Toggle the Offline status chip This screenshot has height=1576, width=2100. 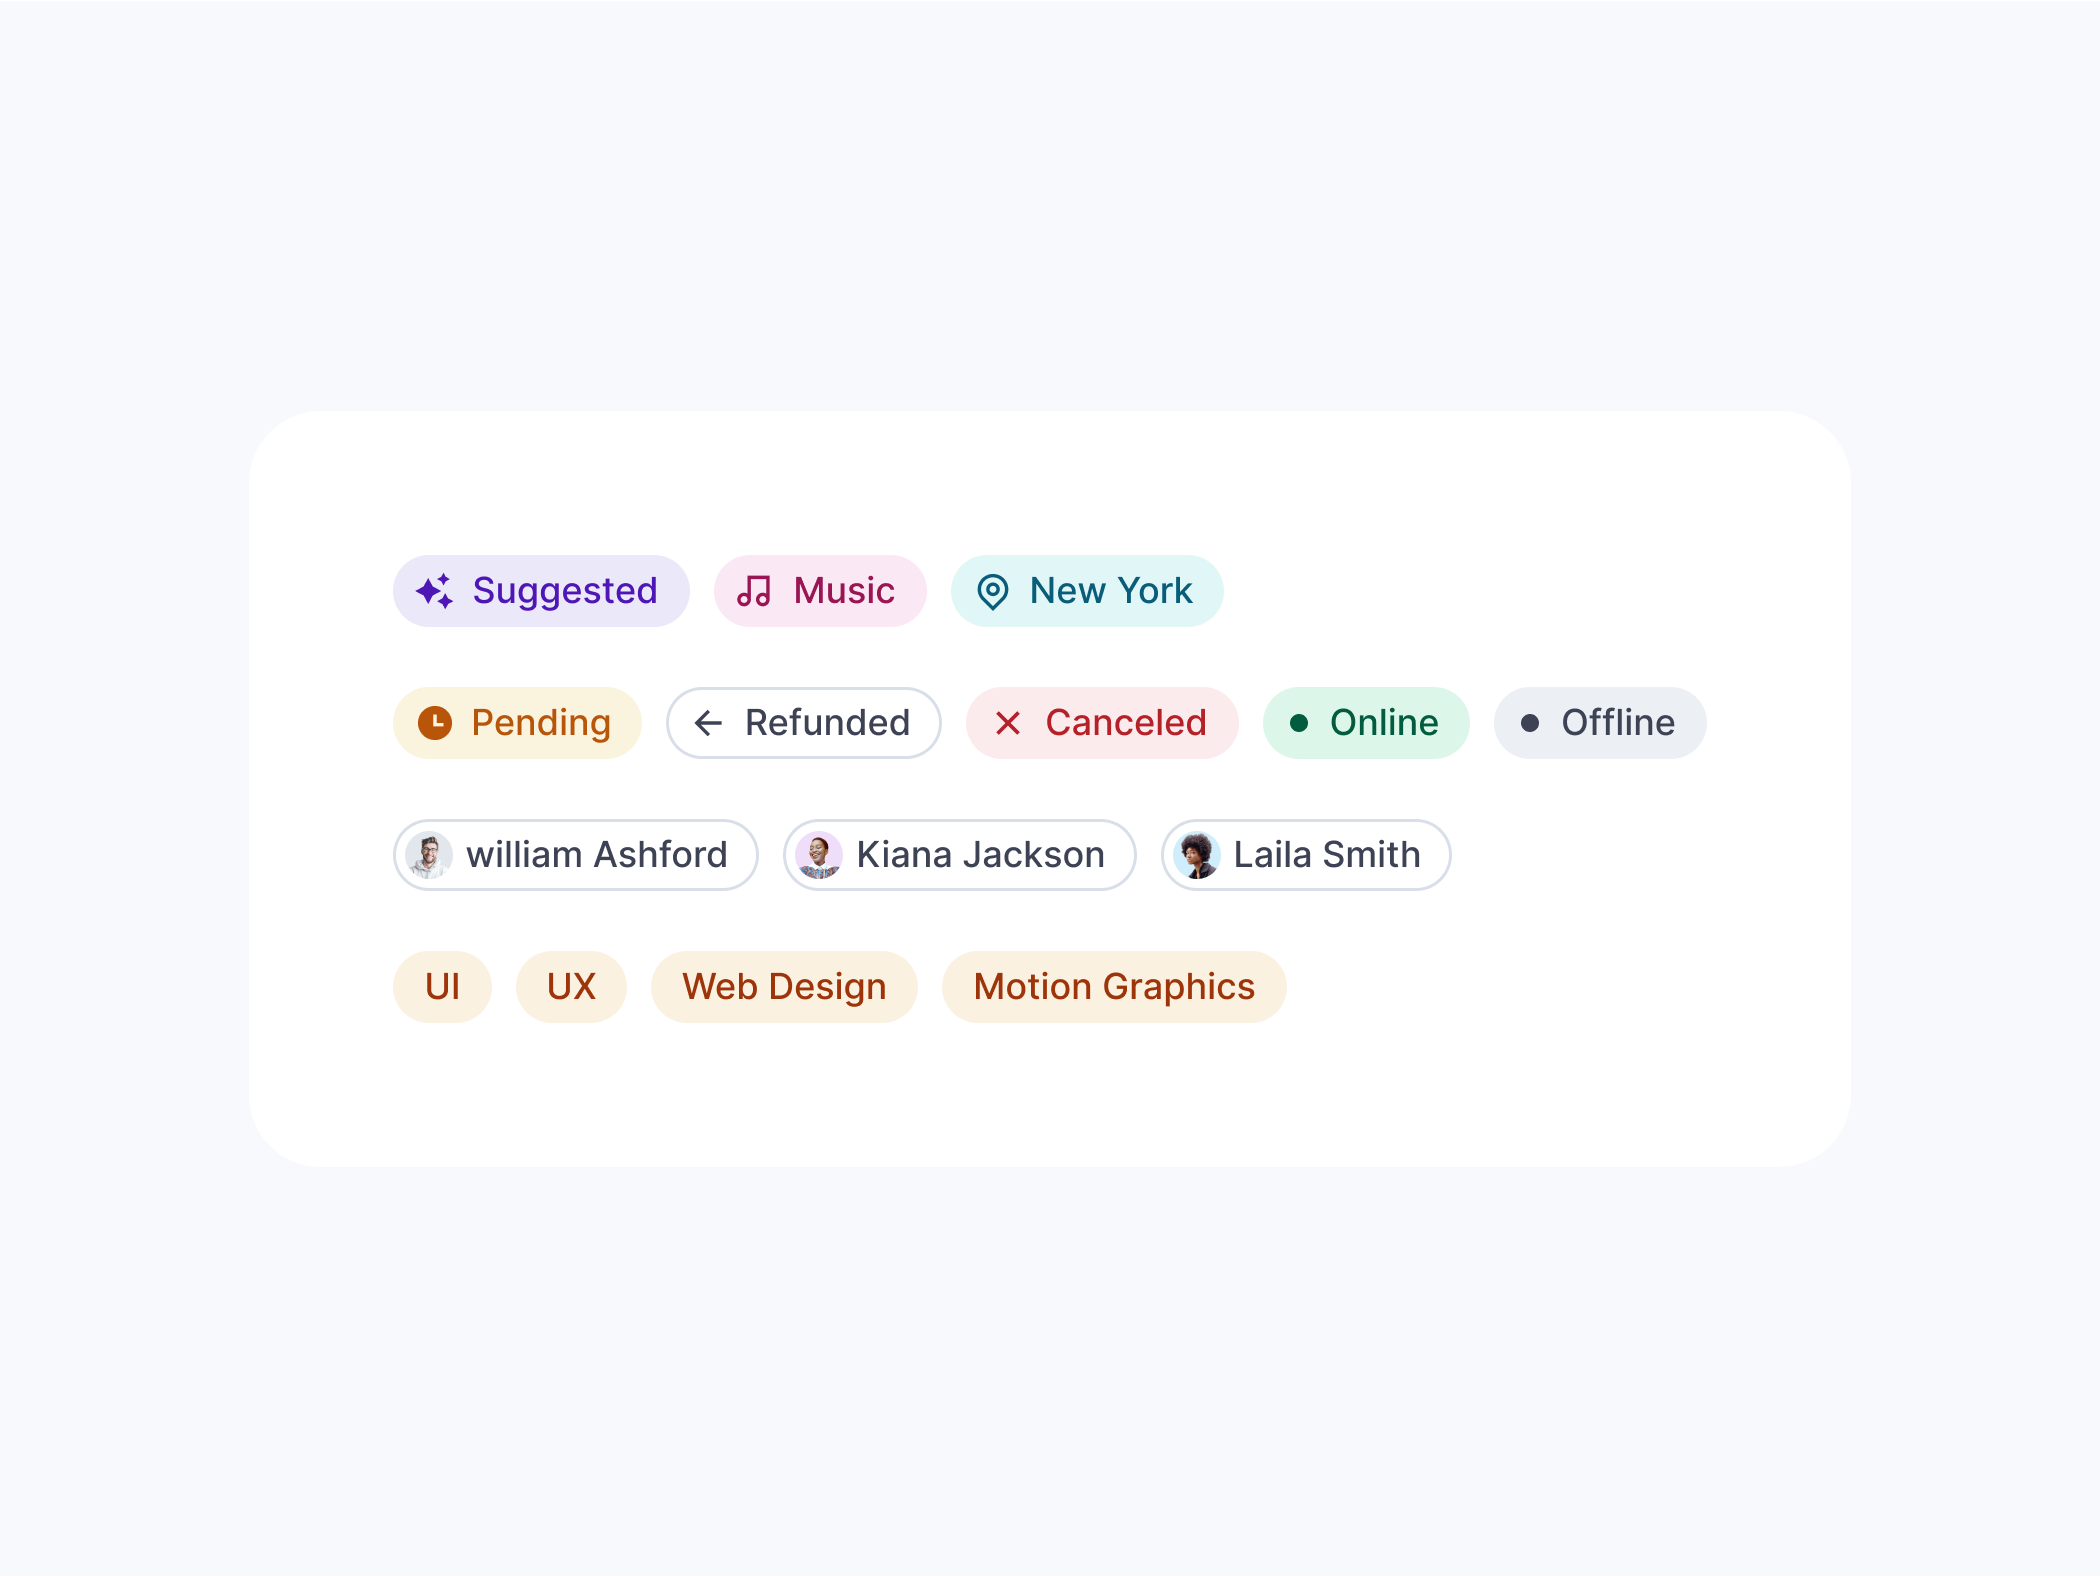(x=1599, y=722)
